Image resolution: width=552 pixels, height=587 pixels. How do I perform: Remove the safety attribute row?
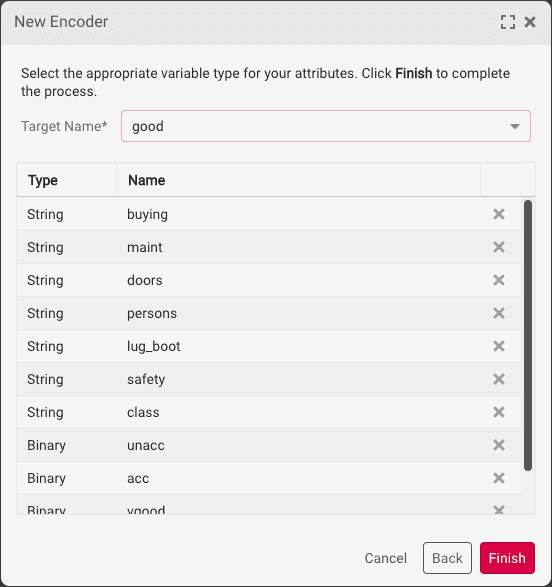(498, 379)
